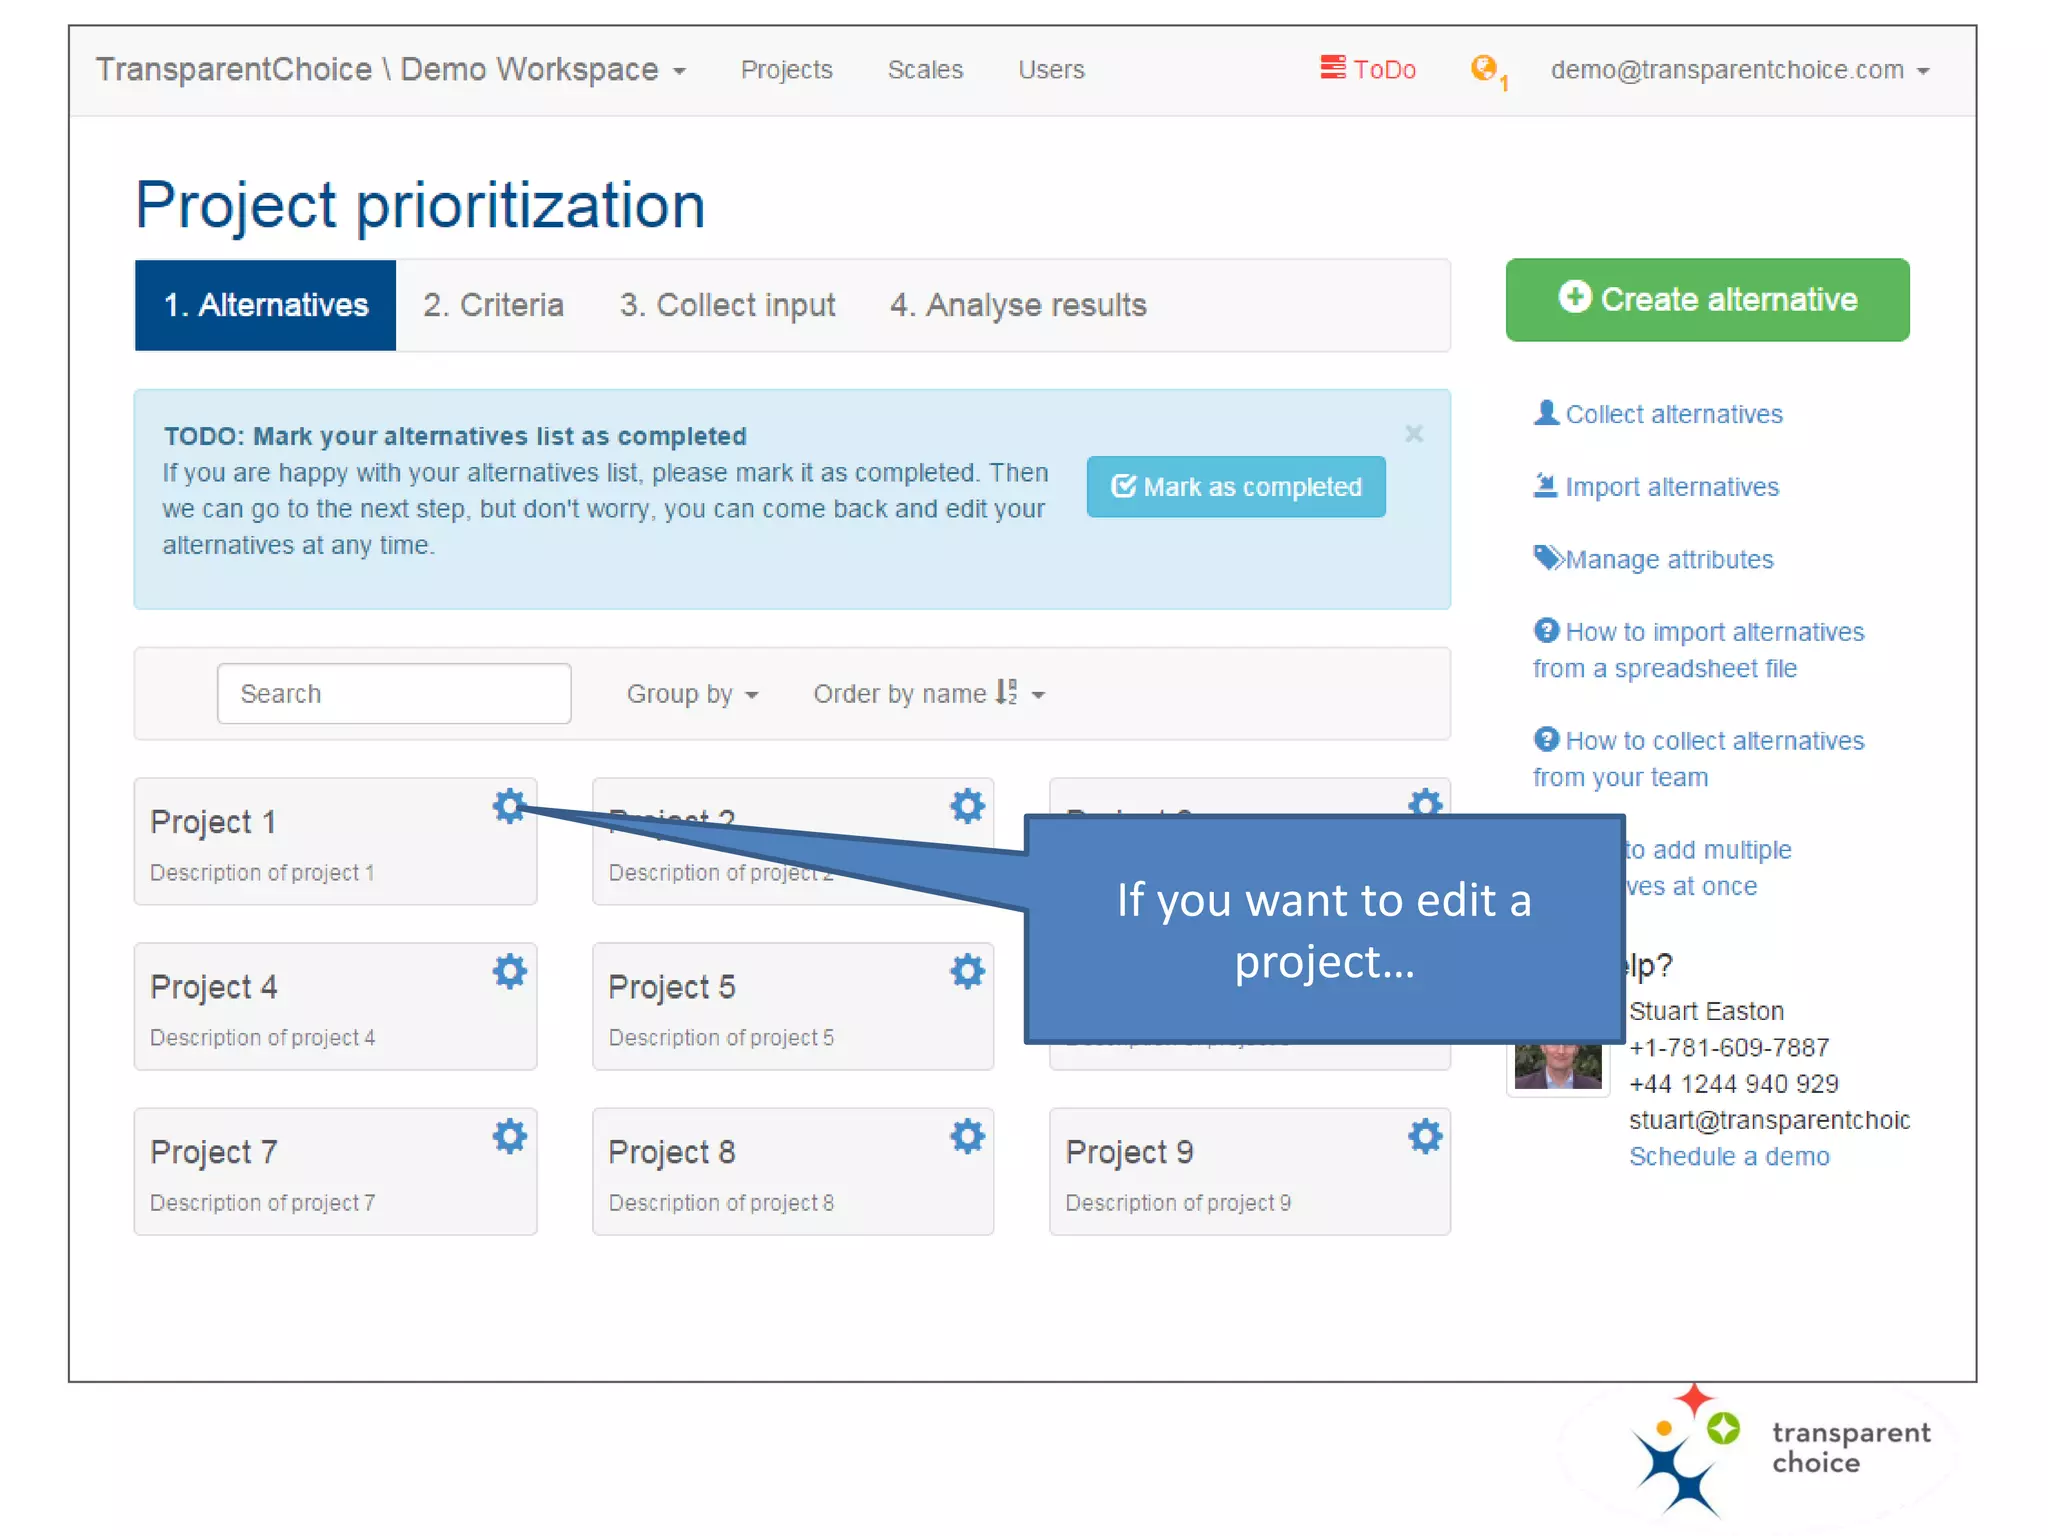Click the person icon beside Collect alternatives

pyautogui.click(x=1546, y=412)
